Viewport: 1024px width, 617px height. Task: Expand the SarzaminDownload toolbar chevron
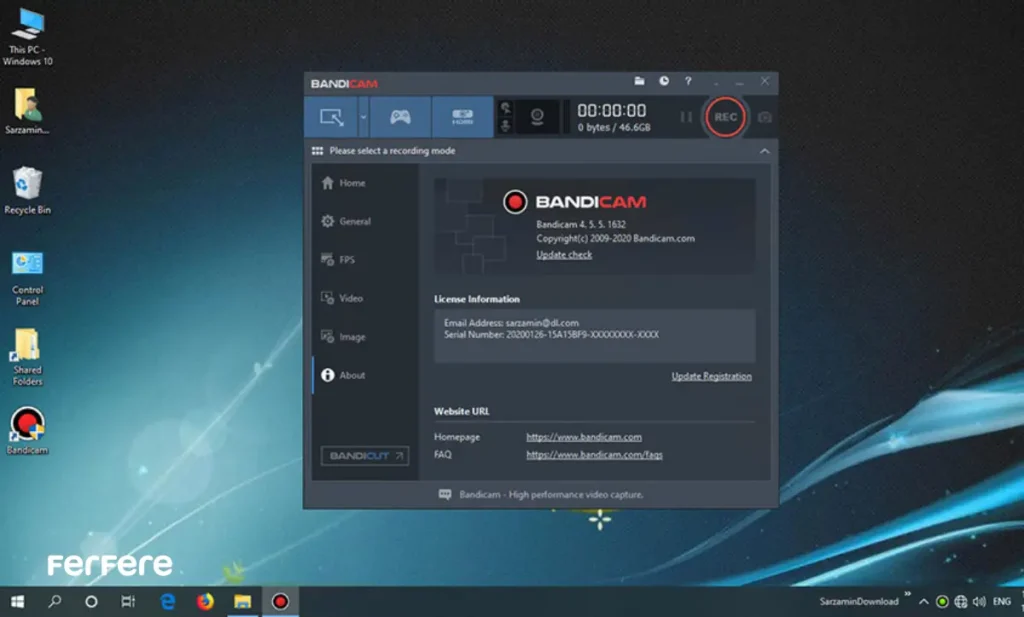click(908, 595)
